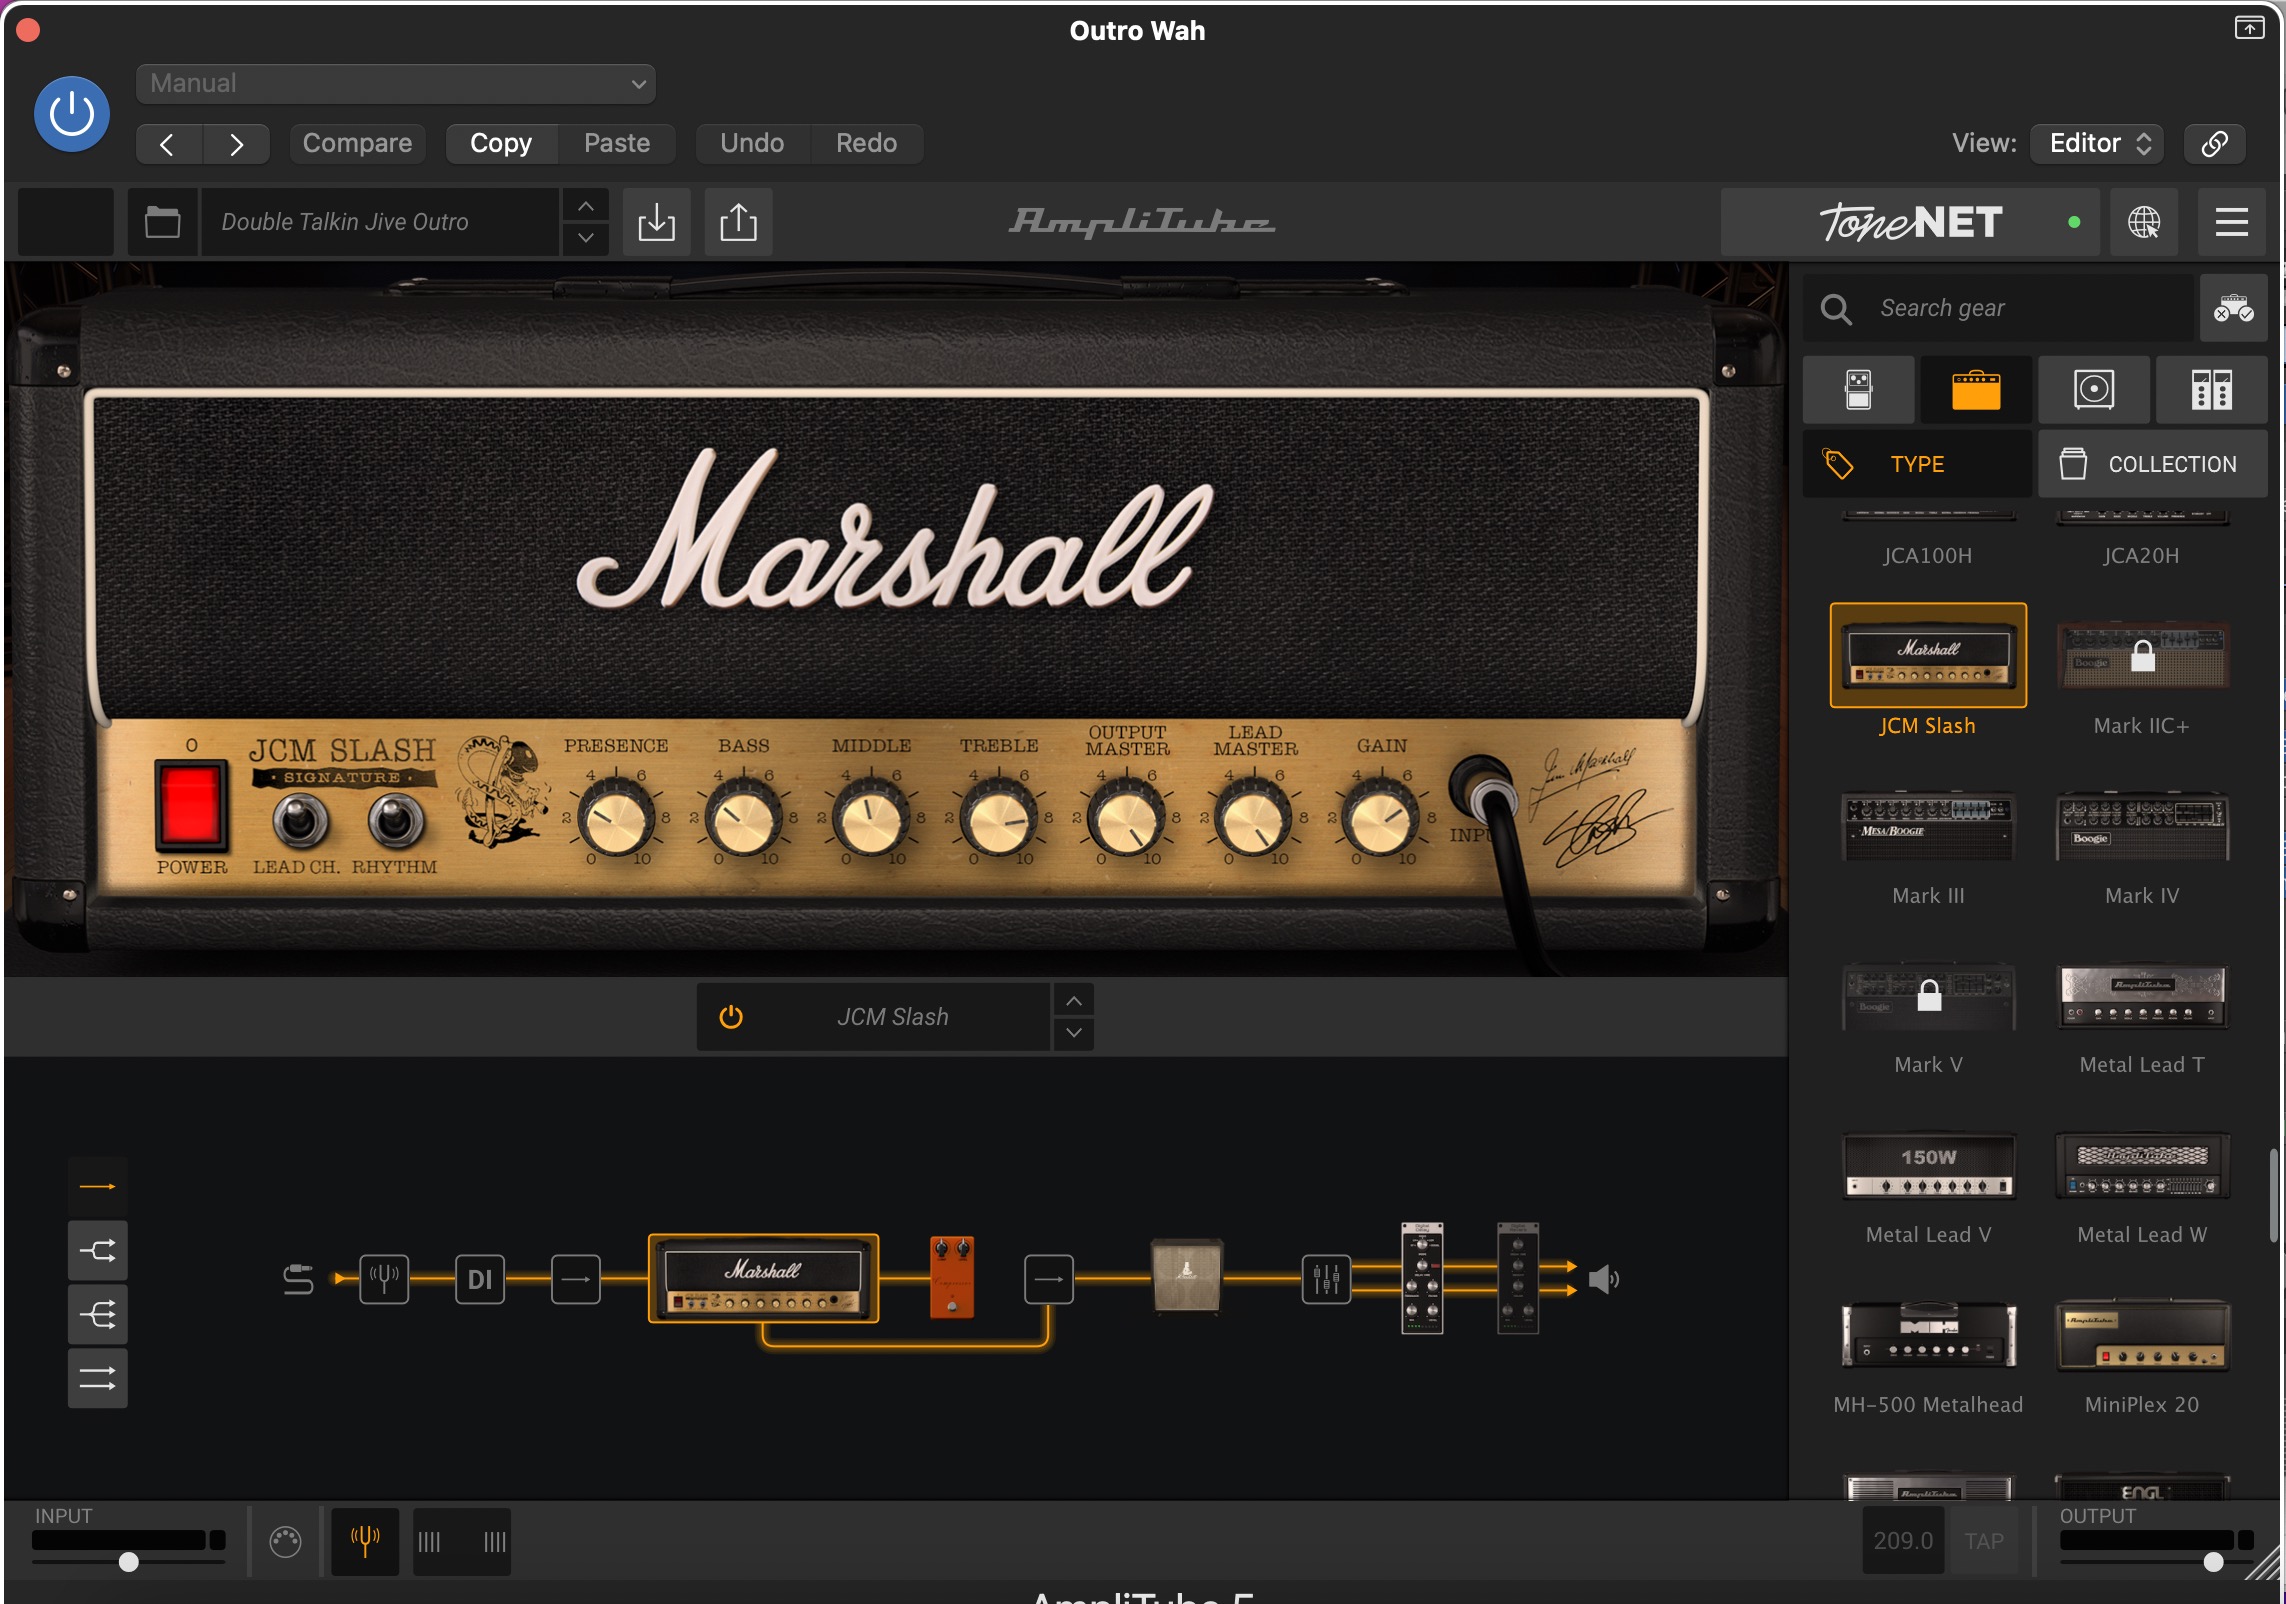Select previous preset with up chevron
This screenshot has width=2286, height=1604.
tap(586, 206)
